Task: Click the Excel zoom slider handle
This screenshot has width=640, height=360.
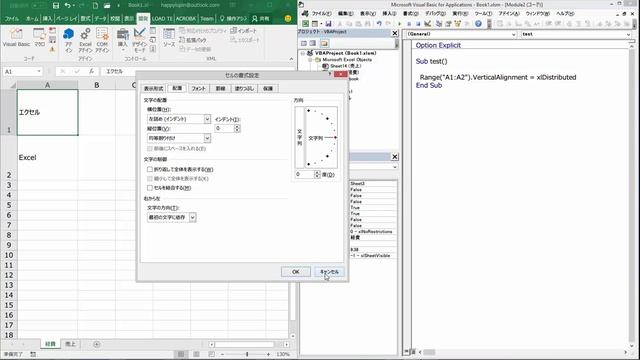Action: [x=247, y=354]
